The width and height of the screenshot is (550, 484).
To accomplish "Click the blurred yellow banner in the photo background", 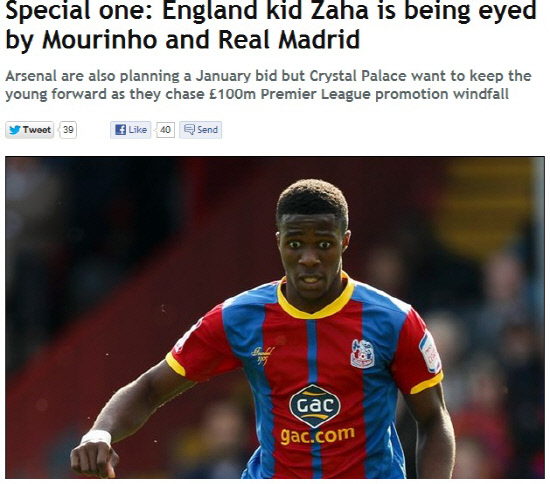I will [x=488, y=207].
